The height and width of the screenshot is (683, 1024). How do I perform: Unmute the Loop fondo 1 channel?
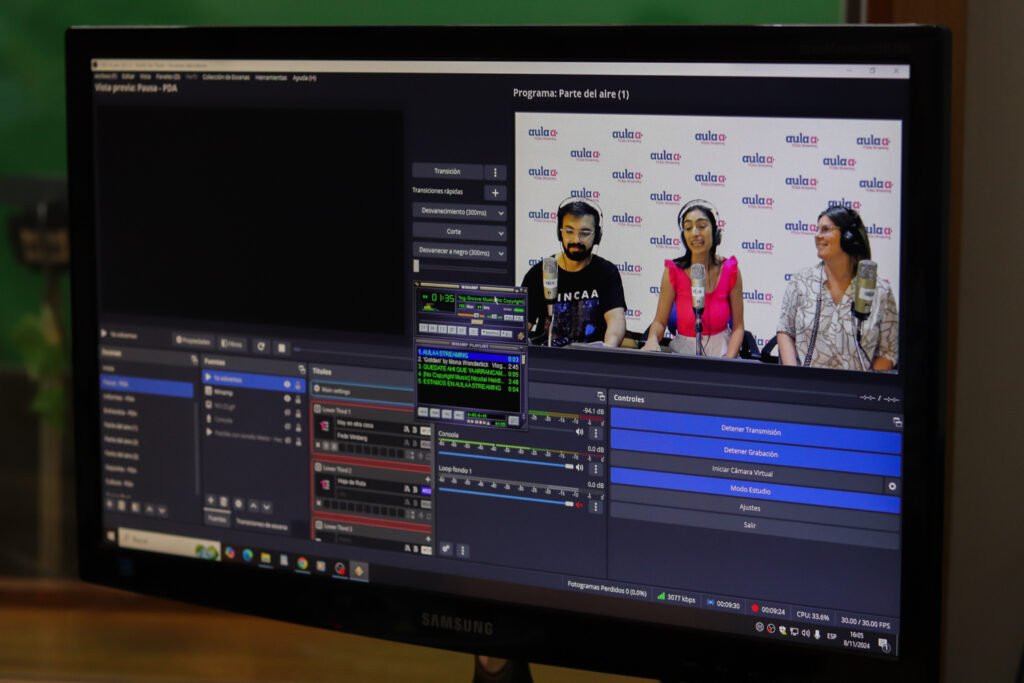click(579, 504)
